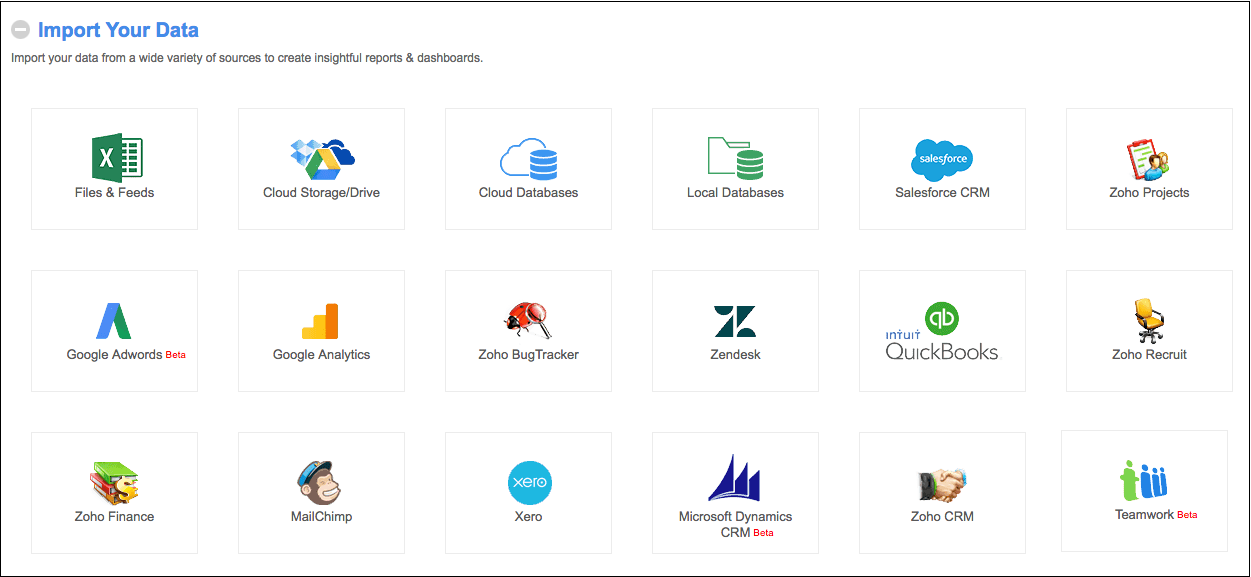Click the Teamwork label text

coord(1144,514)
